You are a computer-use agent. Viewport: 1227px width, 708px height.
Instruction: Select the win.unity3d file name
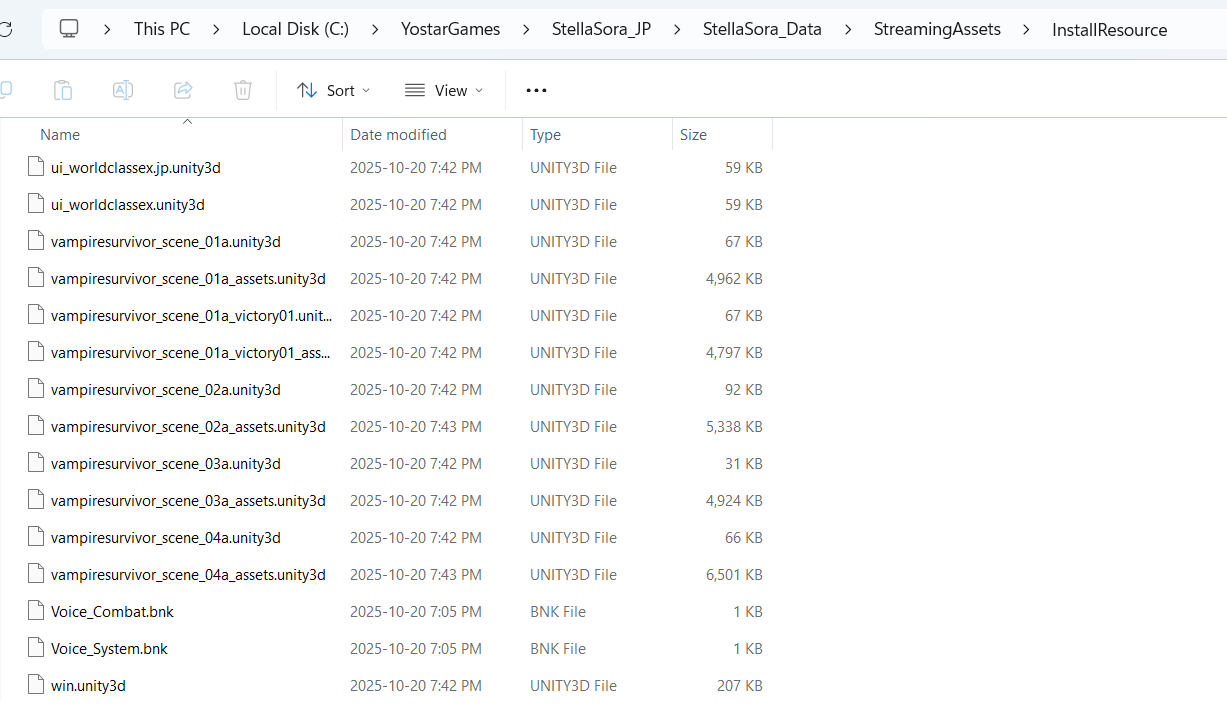tap(88, 685)
